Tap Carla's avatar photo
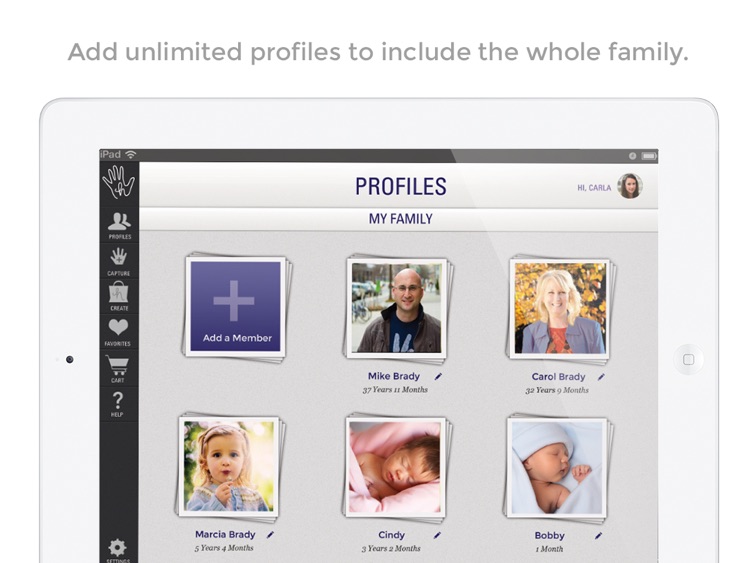 630,186
